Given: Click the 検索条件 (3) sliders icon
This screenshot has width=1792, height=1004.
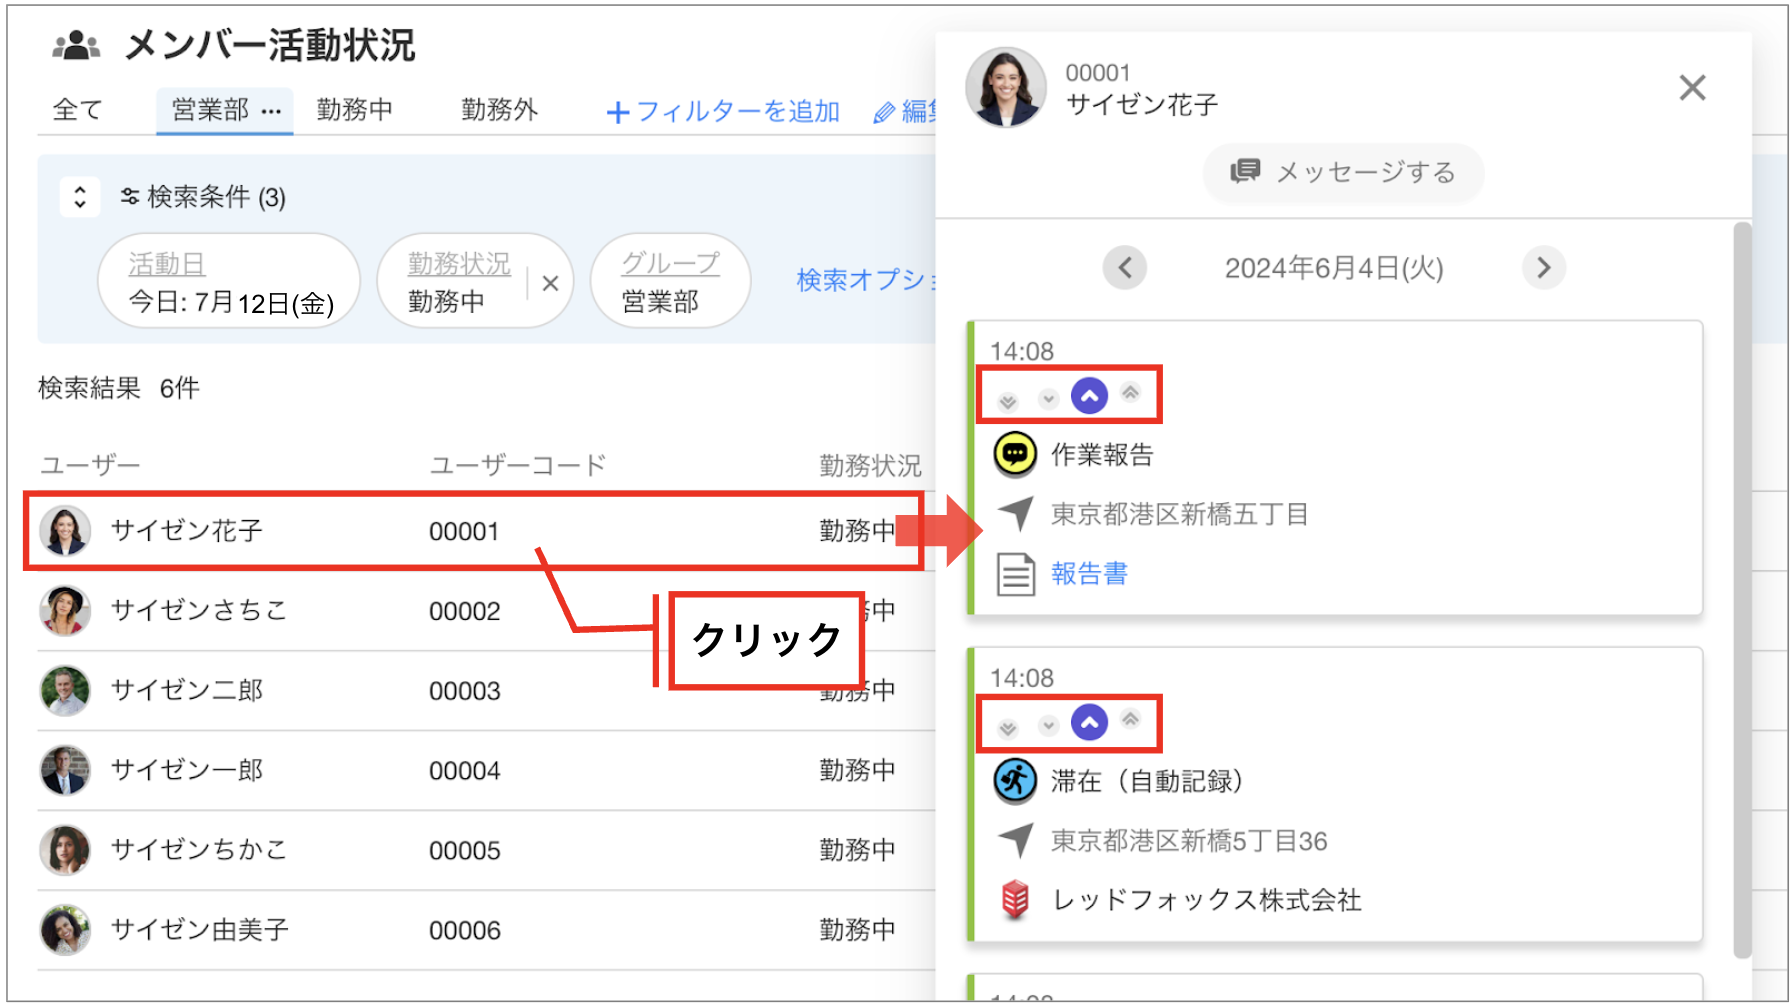Looking at the screenshot, I should (130, 197).
